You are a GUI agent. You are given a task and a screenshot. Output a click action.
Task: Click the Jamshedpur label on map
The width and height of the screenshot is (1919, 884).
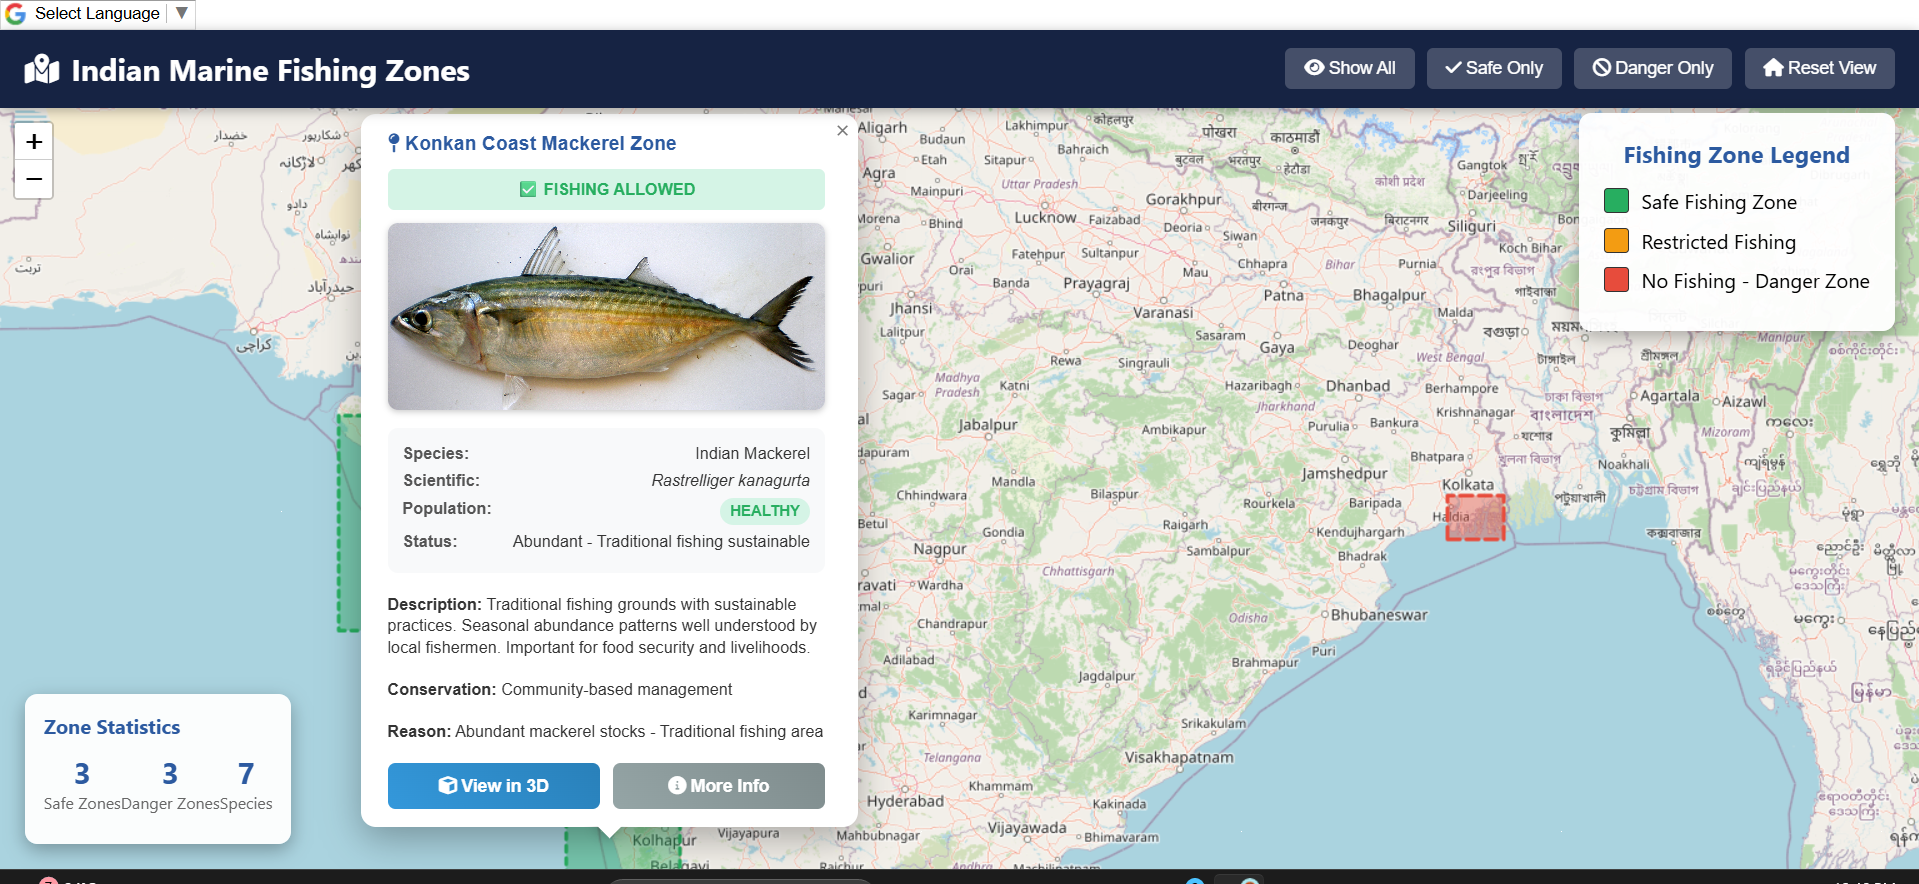pos(1344,474)
